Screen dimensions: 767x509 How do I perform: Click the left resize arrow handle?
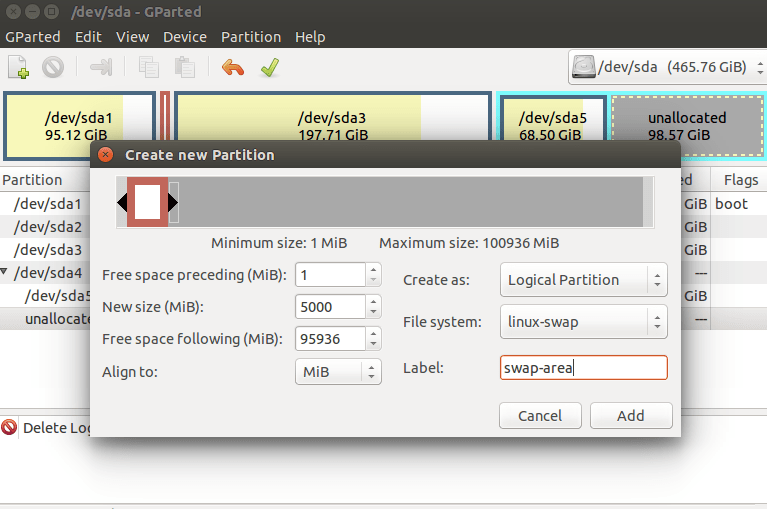pyautogui.click(x=122, y=202)
